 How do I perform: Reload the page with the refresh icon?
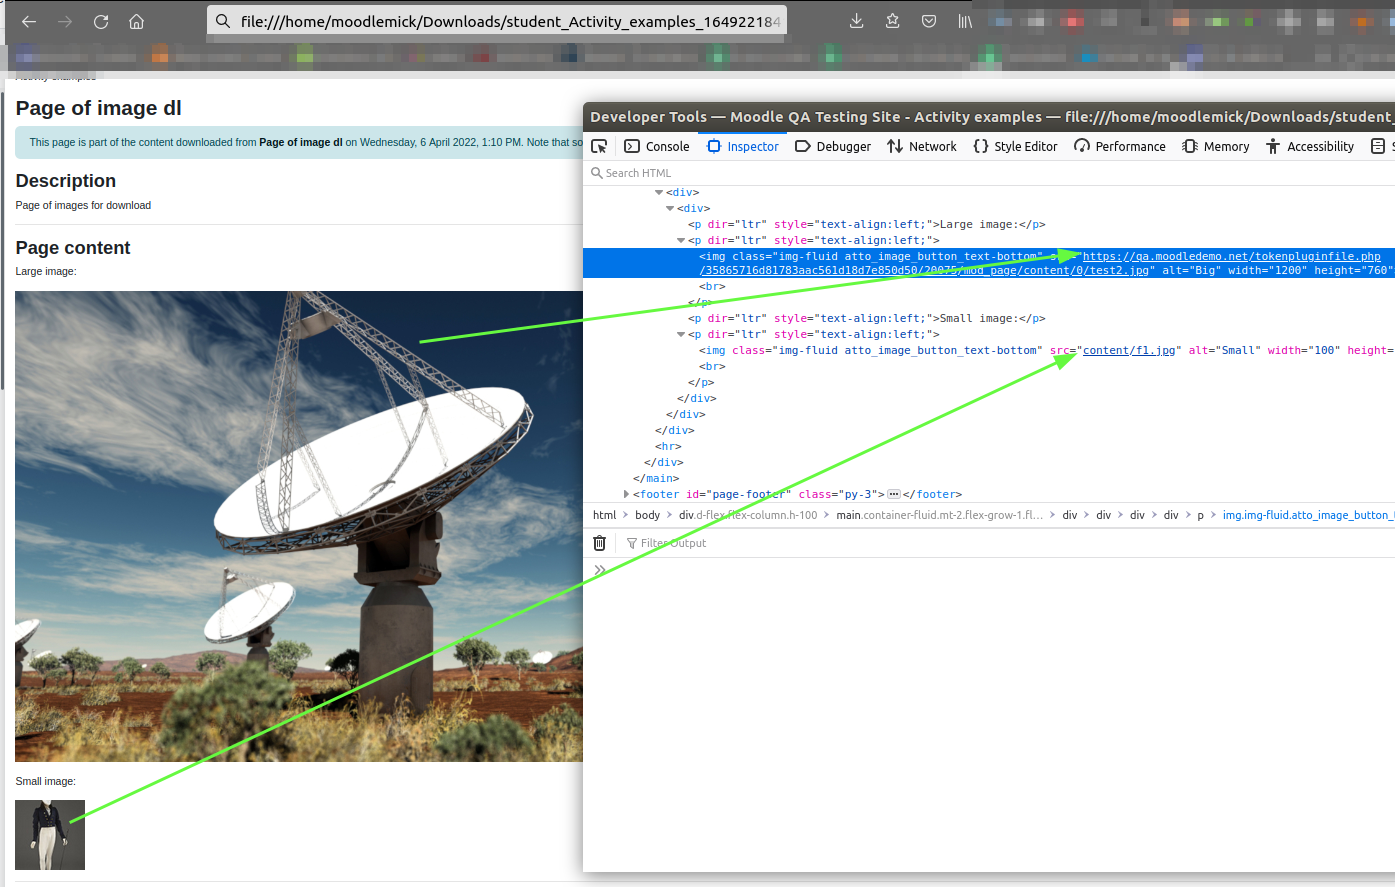pos(101,21)
